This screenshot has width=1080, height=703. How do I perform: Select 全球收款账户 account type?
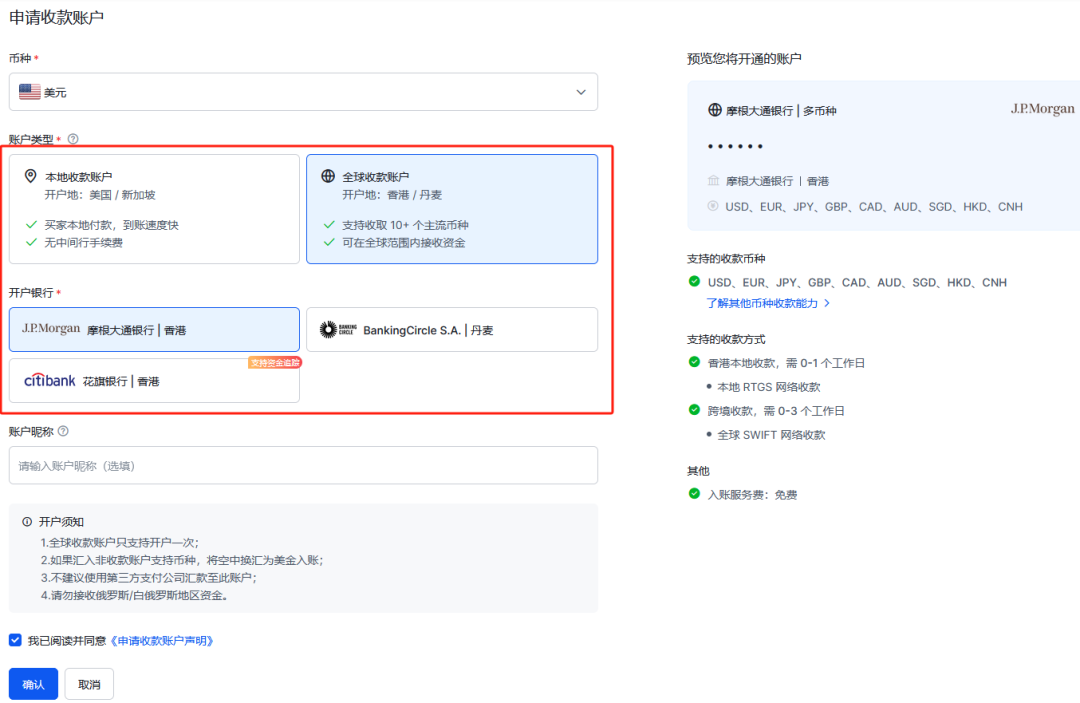click(x=452, y=208)
